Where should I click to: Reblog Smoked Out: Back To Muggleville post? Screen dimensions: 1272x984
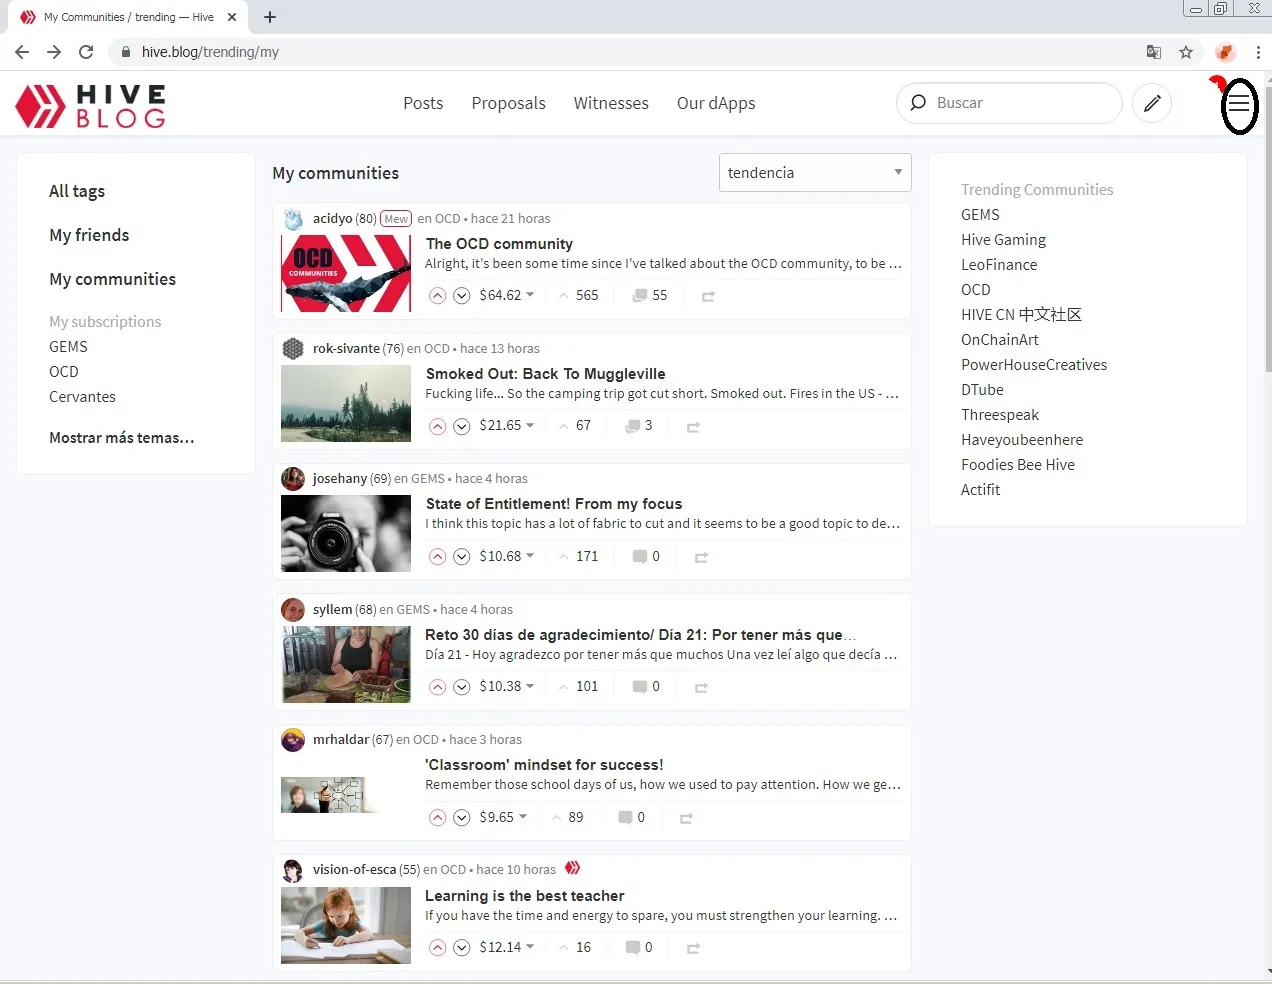(x=693, y=427)
